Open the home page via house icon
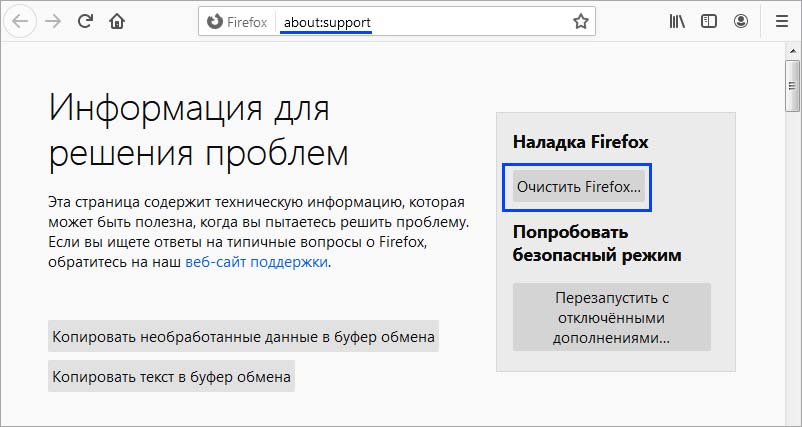The width and height of the screenshot is (802, 427). 117,21
